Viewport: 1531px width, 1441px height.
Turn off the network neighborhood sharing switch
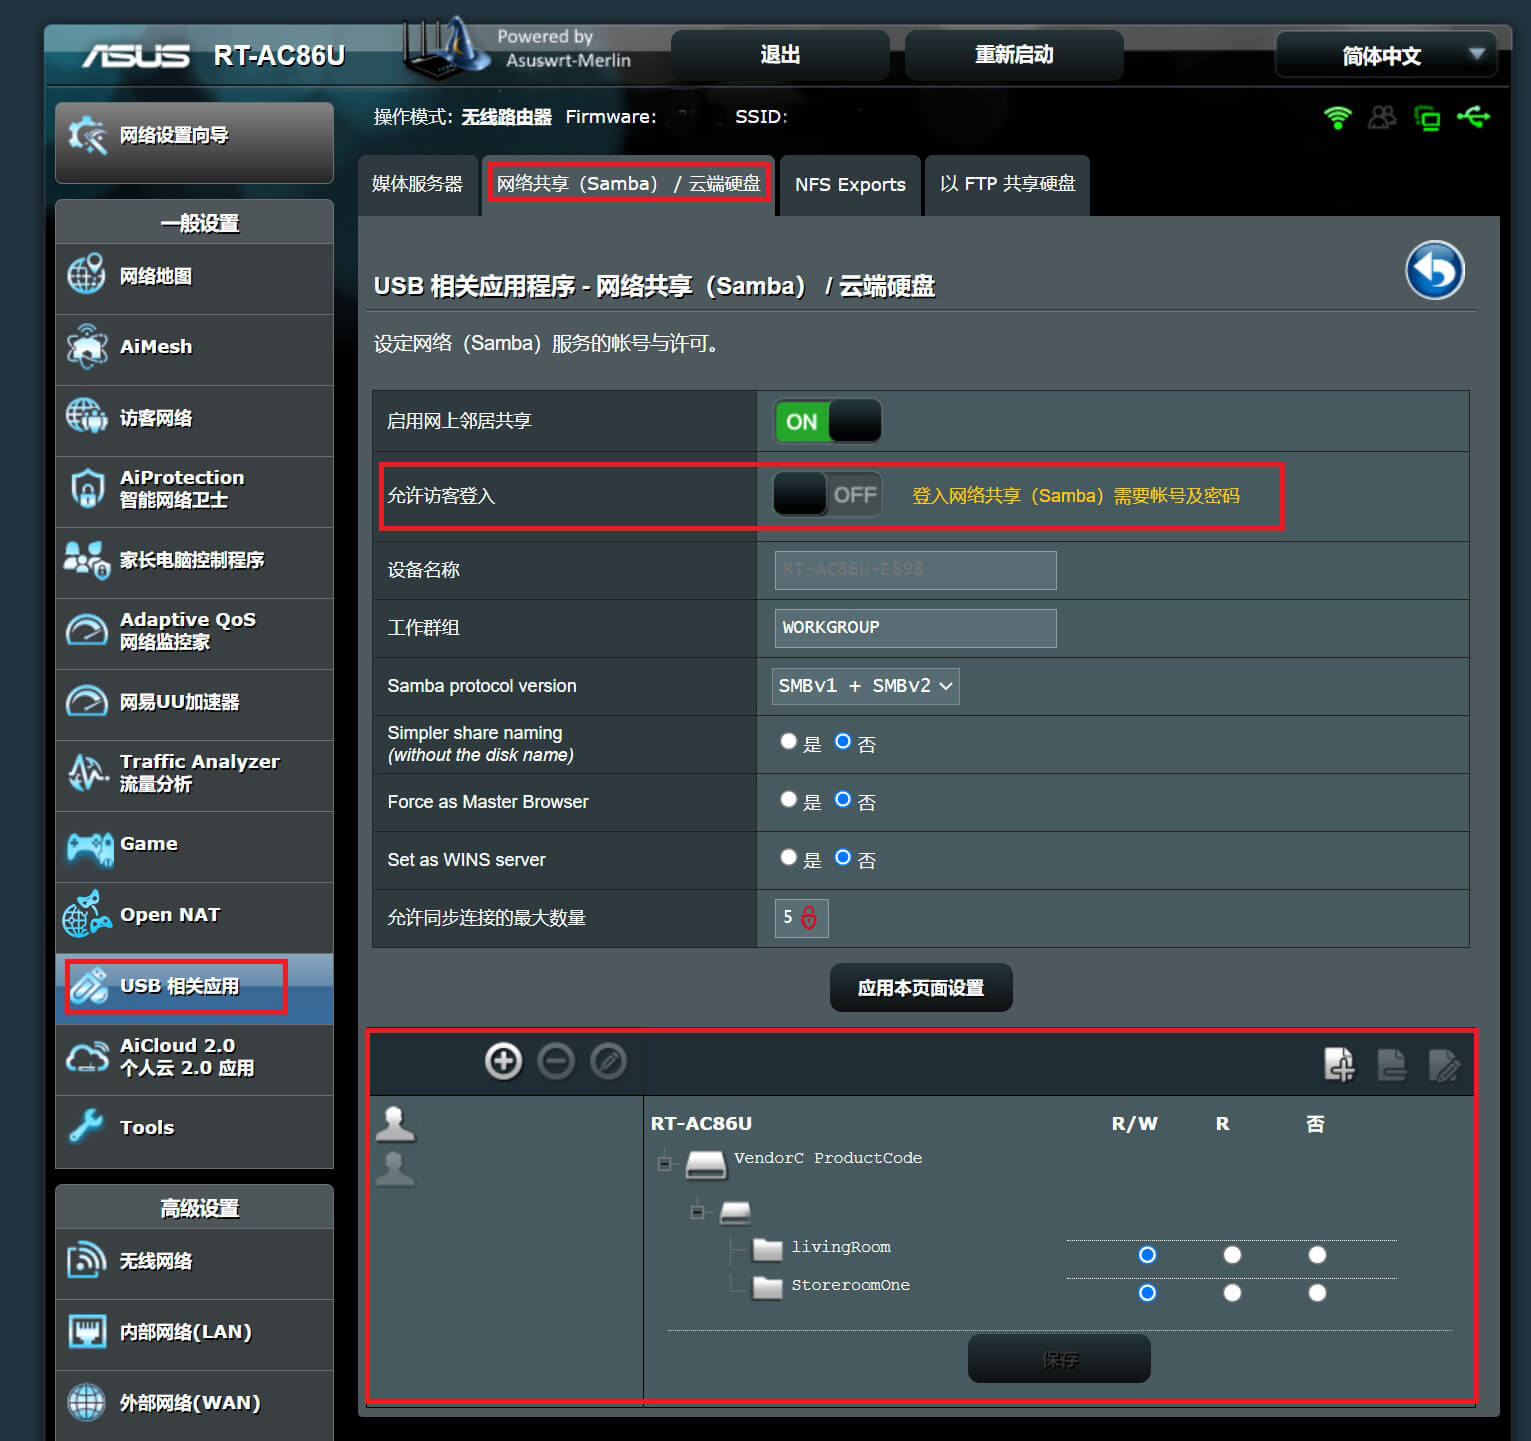827,421
